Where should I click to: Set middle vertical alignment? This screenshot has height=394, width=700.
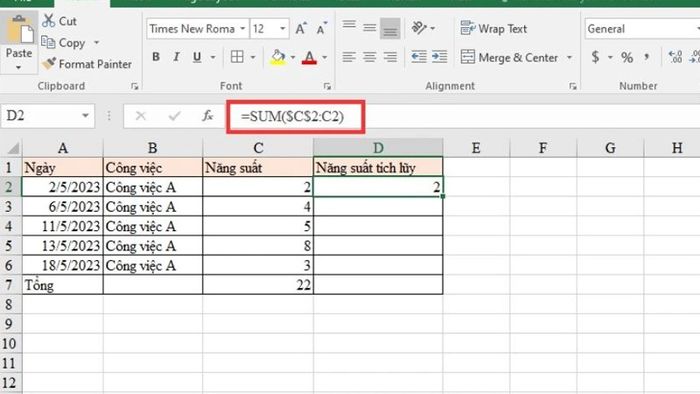(370, 28)
